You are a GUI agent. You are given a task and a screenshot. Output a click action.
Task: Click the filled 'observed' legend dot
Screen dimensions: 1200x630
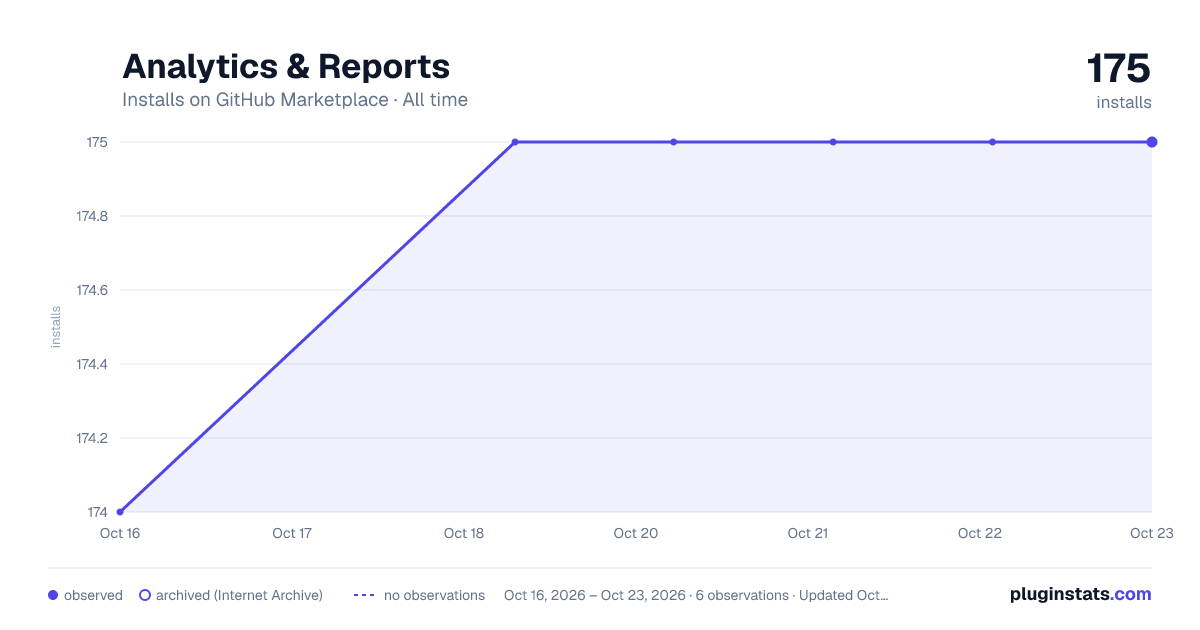[53, 595]
